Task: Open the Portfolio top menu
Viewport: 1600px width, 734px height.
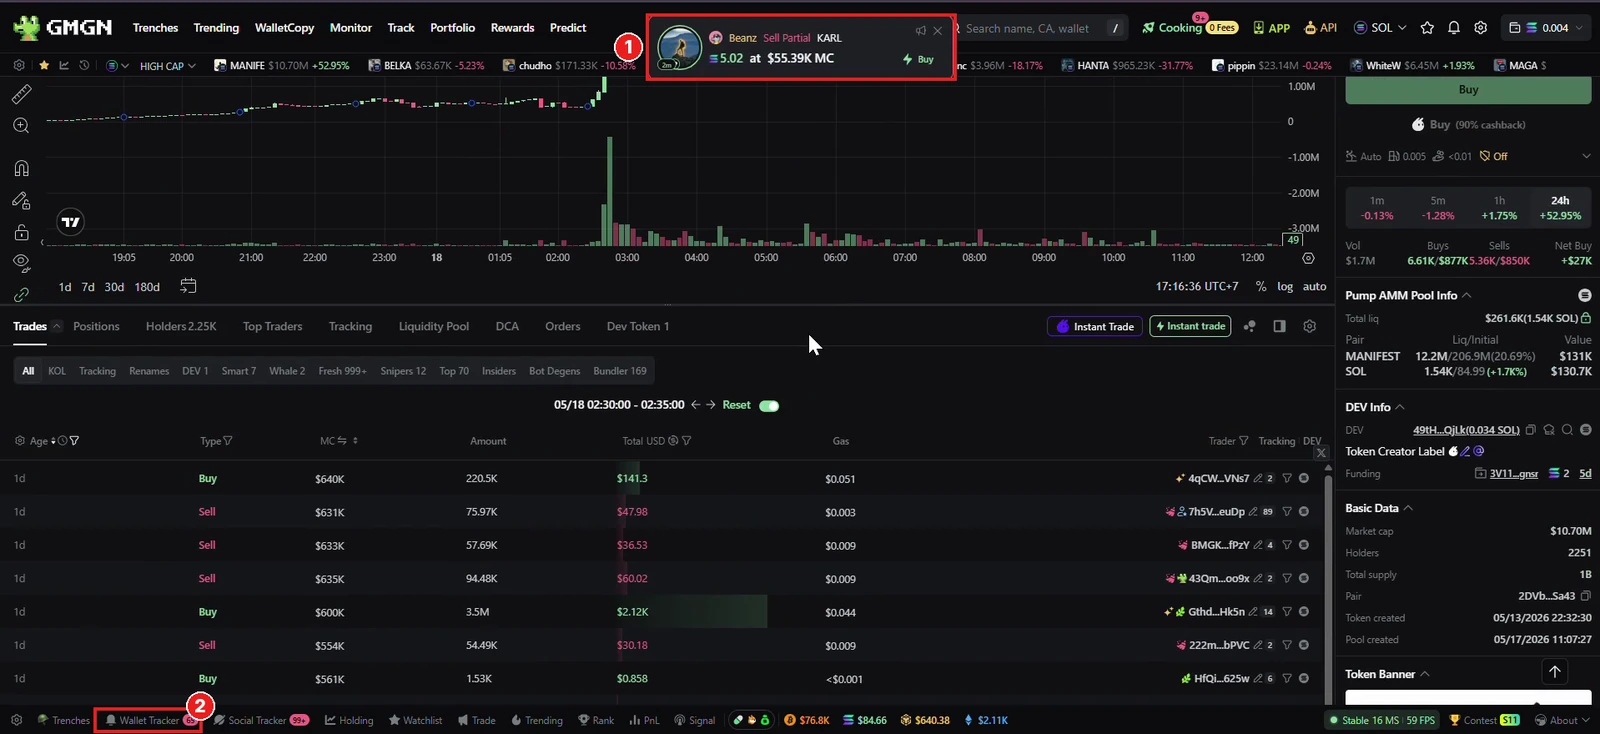Action: click(452, 28)
